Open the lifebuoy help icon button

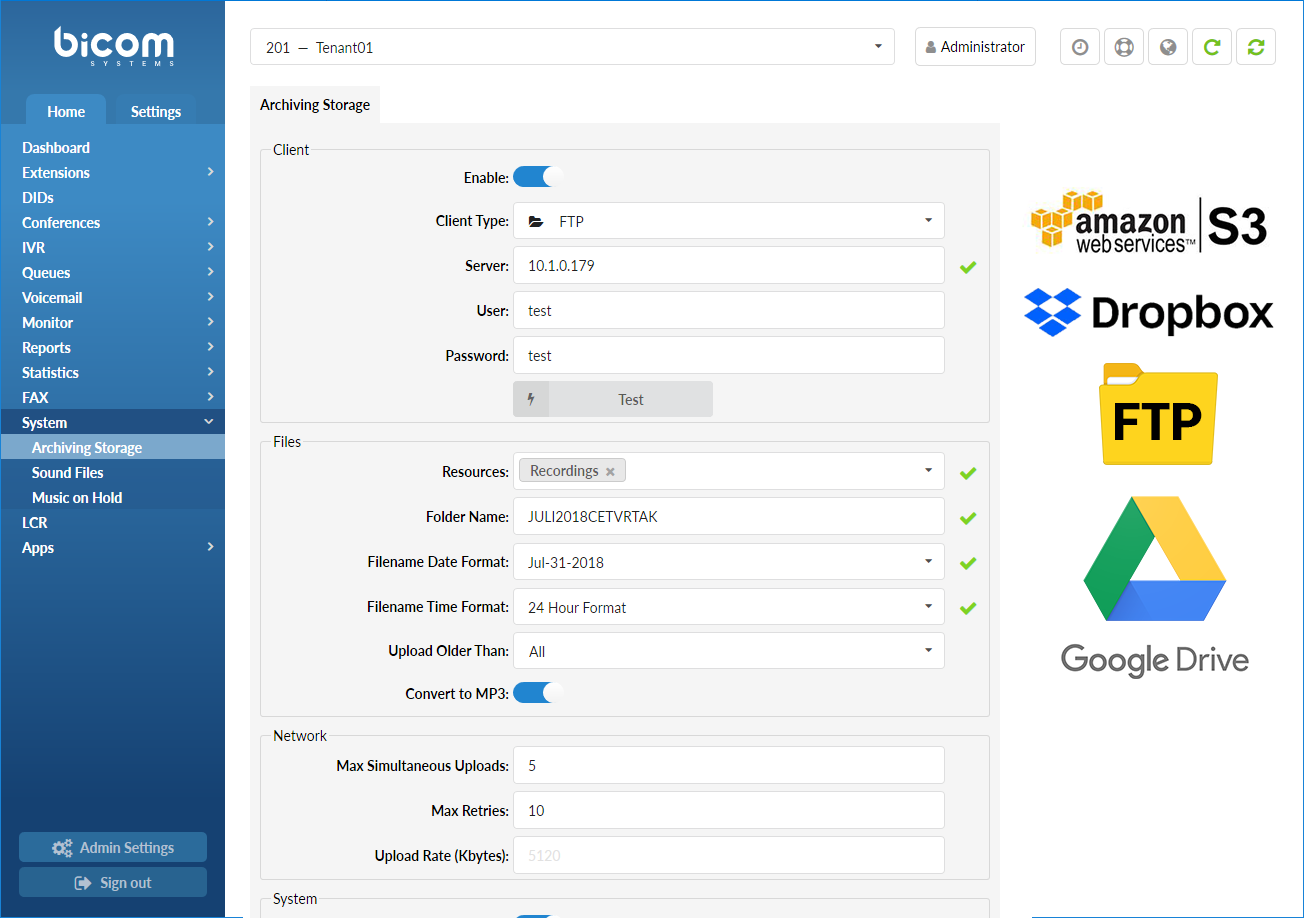click(x=1124, y=47)
